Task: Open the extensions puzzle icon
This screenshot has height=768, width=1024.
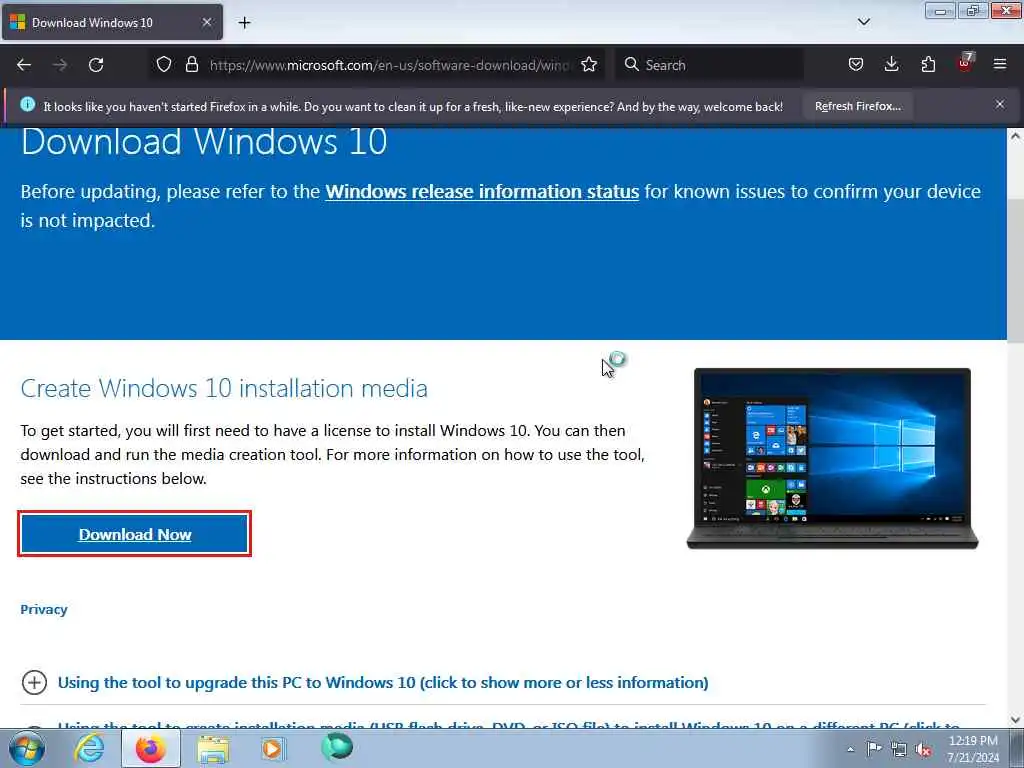Action: (928, 64)
